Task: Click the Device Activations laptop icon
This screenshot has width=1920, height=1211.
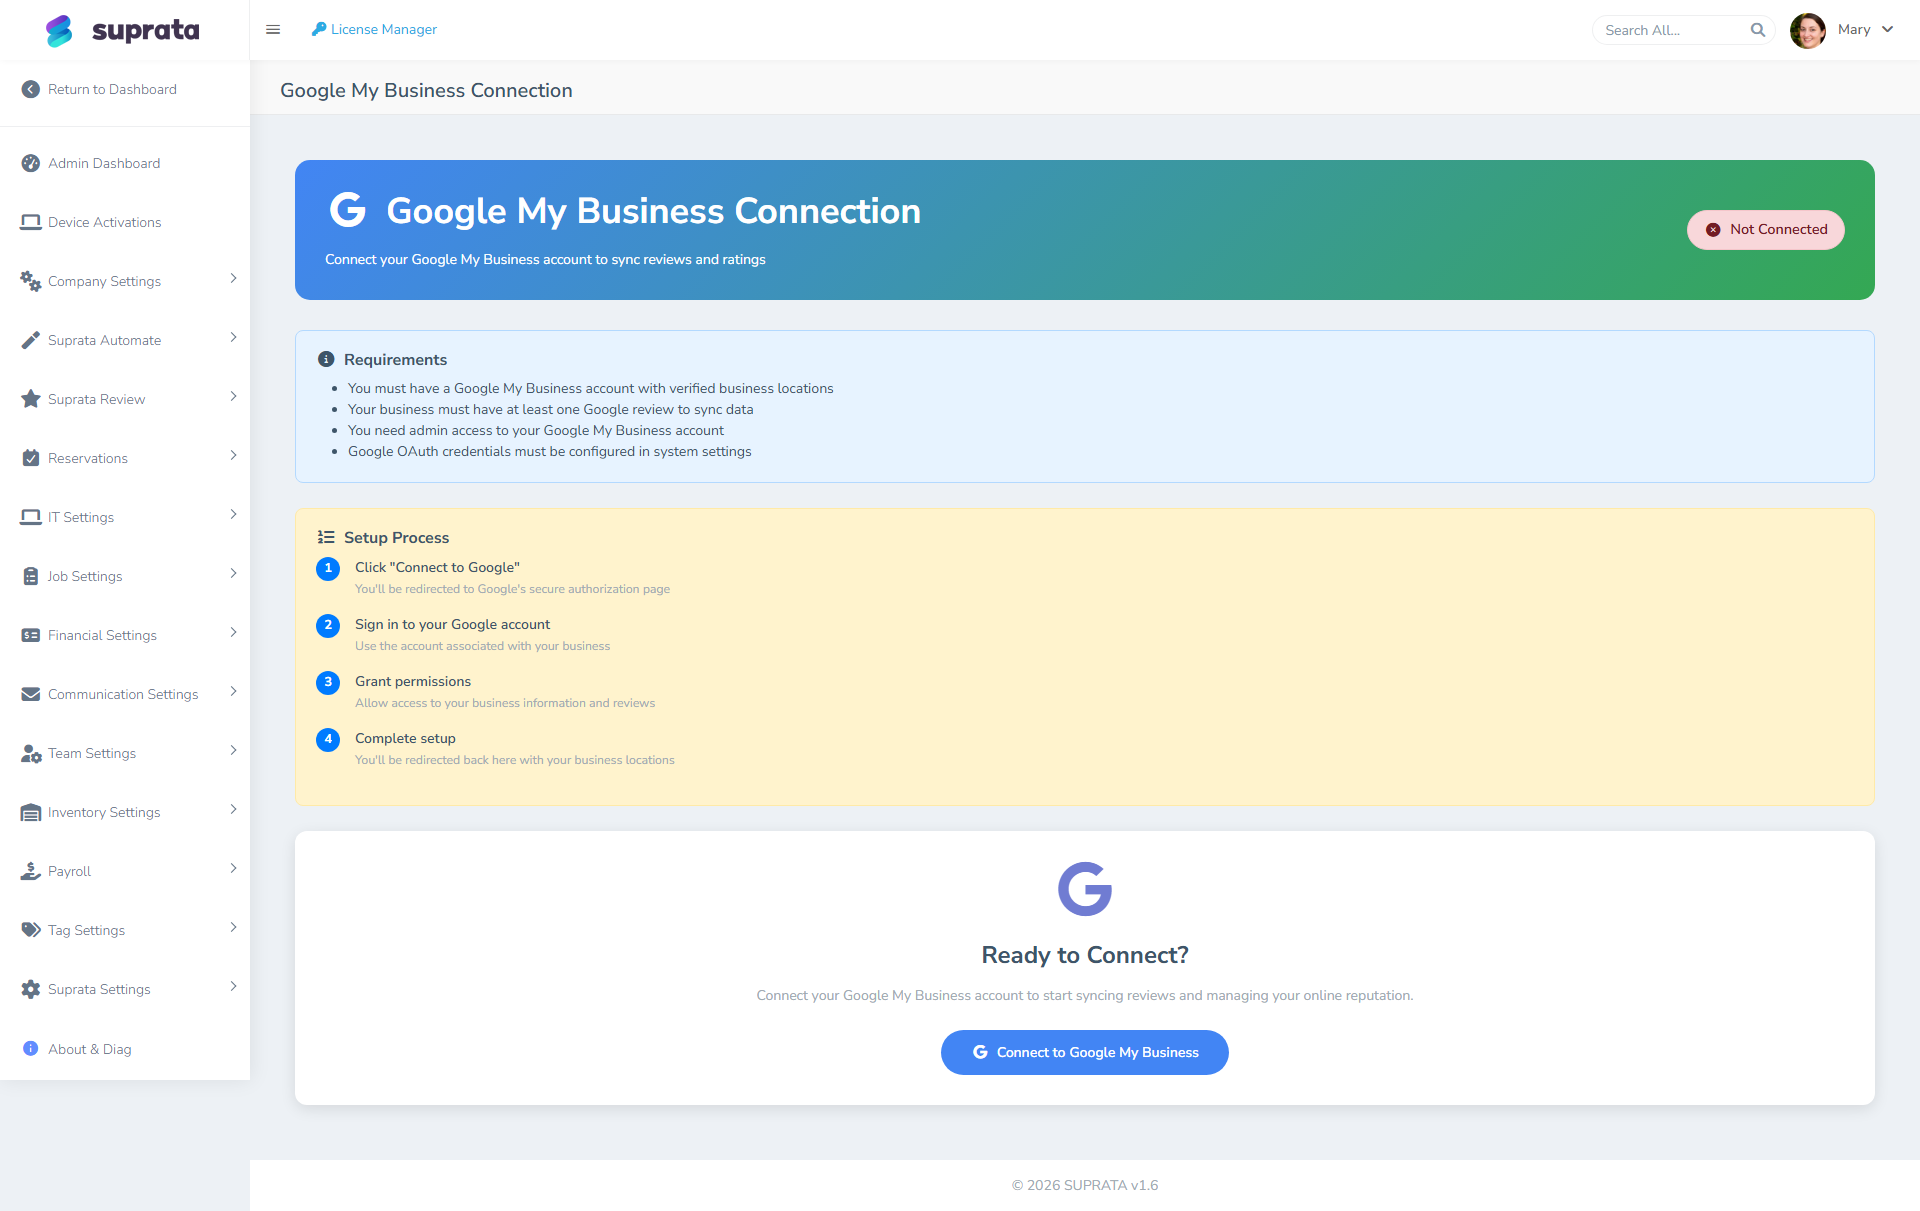Action: tap(31, 222)
